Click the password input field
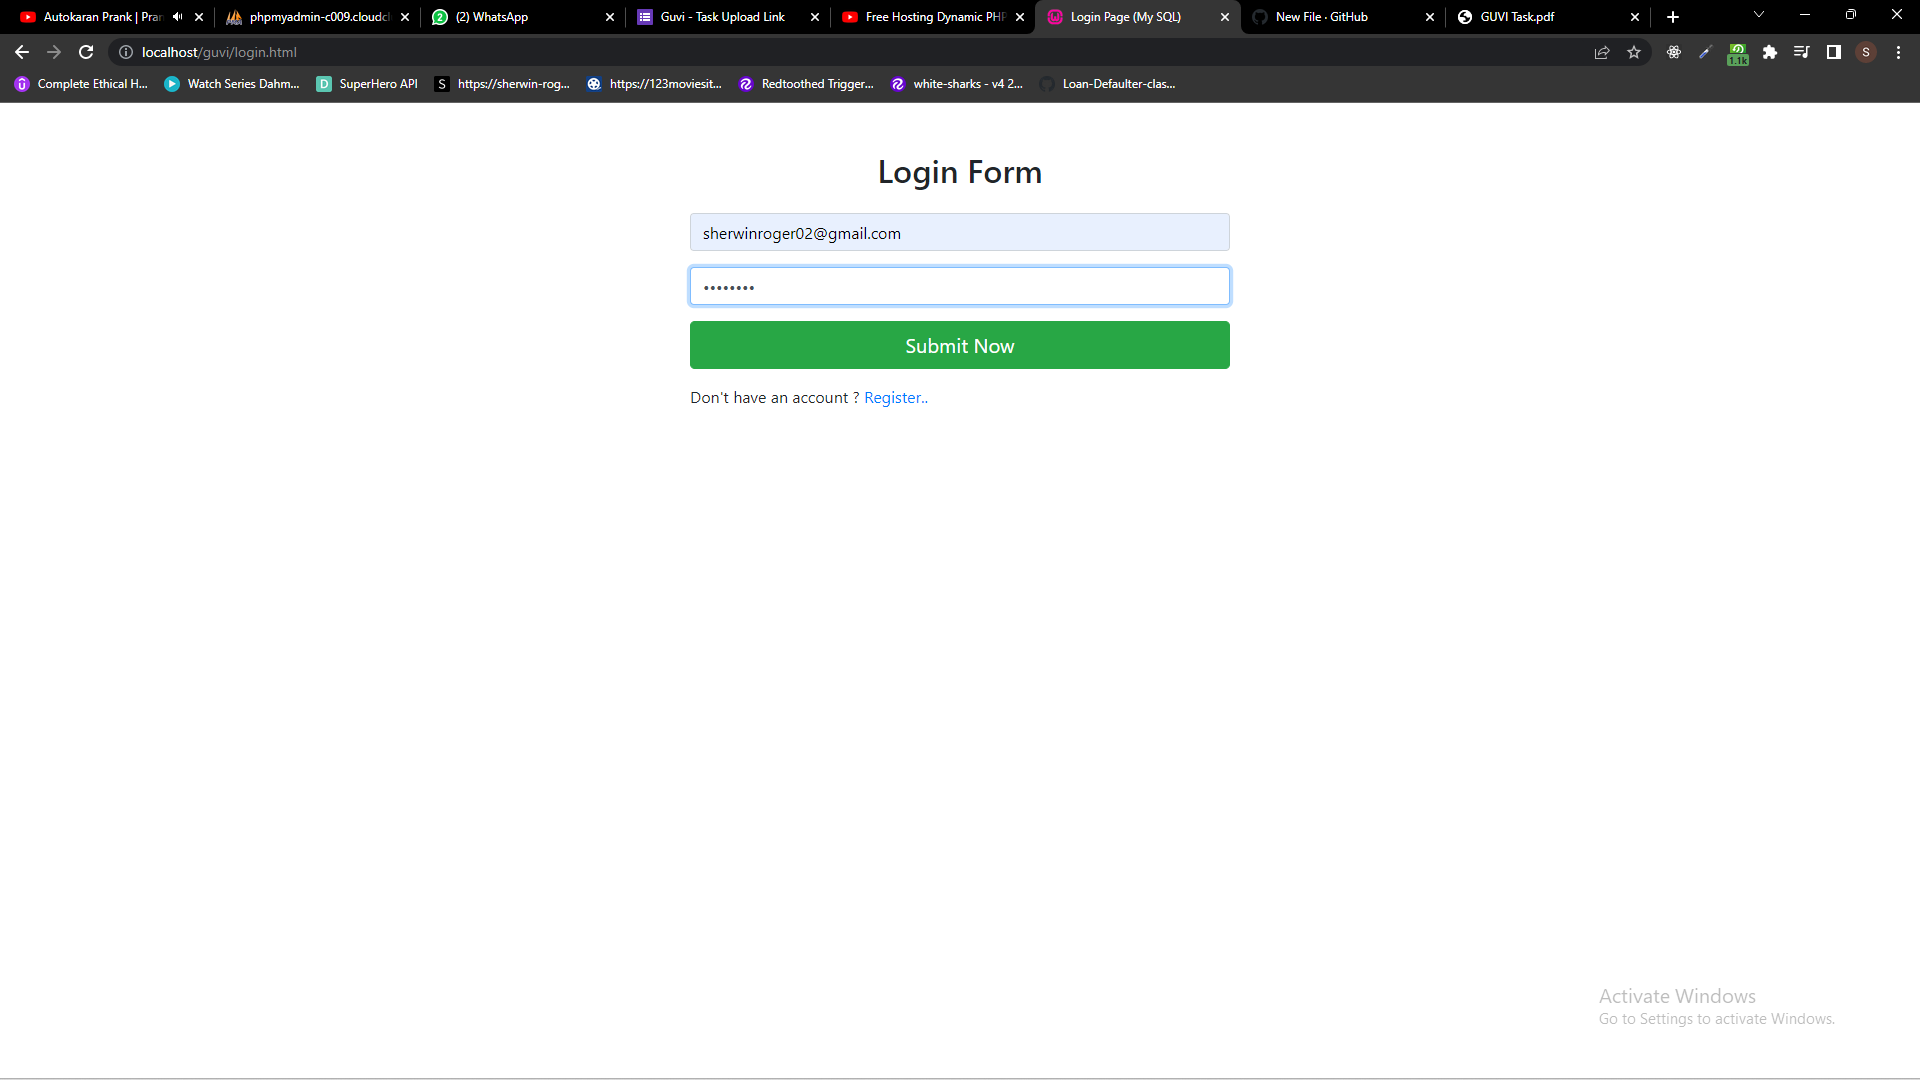The height and width of the screenshot is (1080, 1920). 959,286
